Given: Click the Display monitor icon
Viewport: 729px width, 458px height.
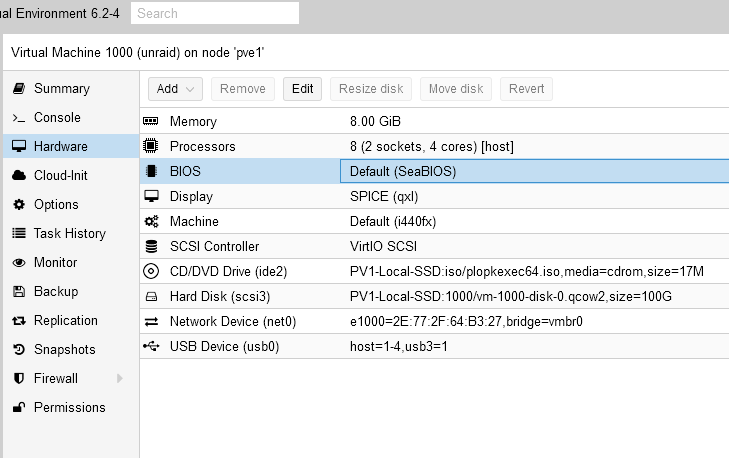Looking at the screenshot, I should point(151,196).
